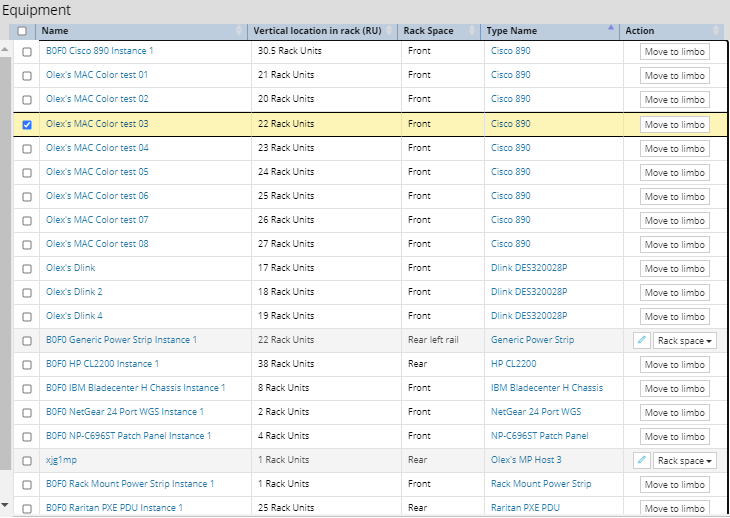Click the Action column sort arrows
730x518 pixels.
[716, 31]
